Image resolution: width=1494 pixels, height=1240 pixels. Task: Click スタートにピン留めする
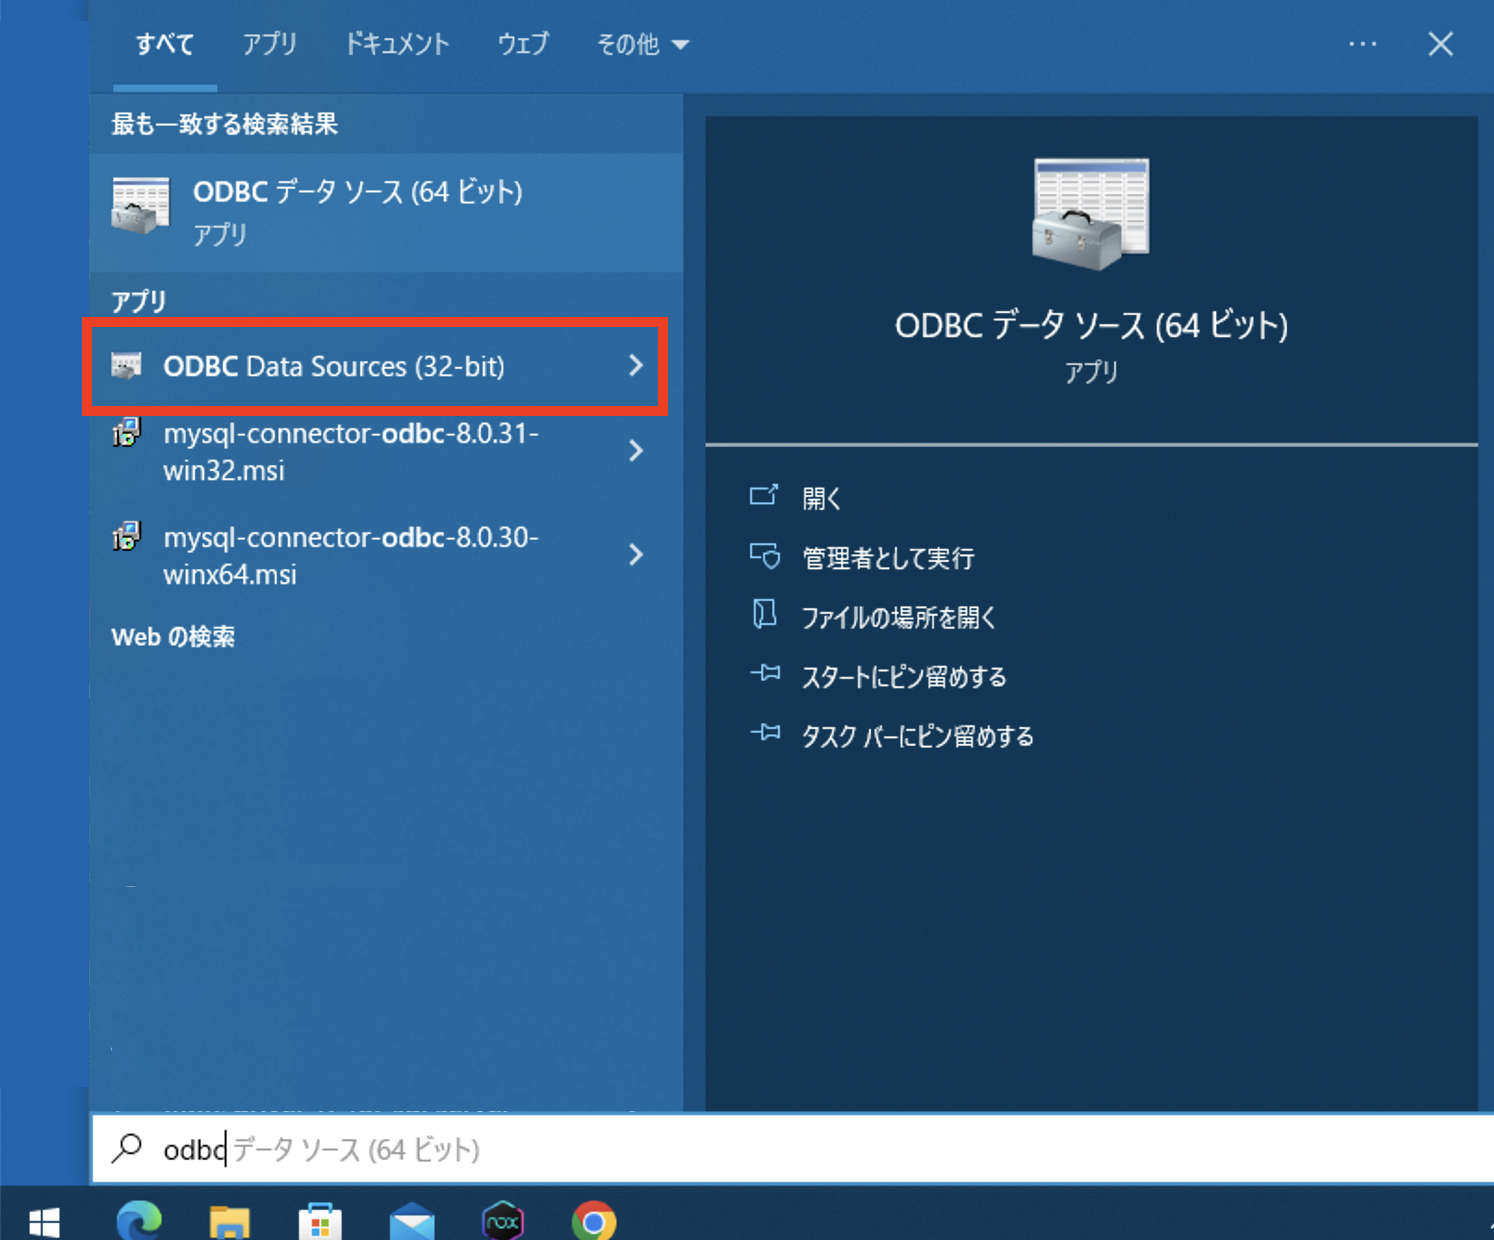coord(904,677)
